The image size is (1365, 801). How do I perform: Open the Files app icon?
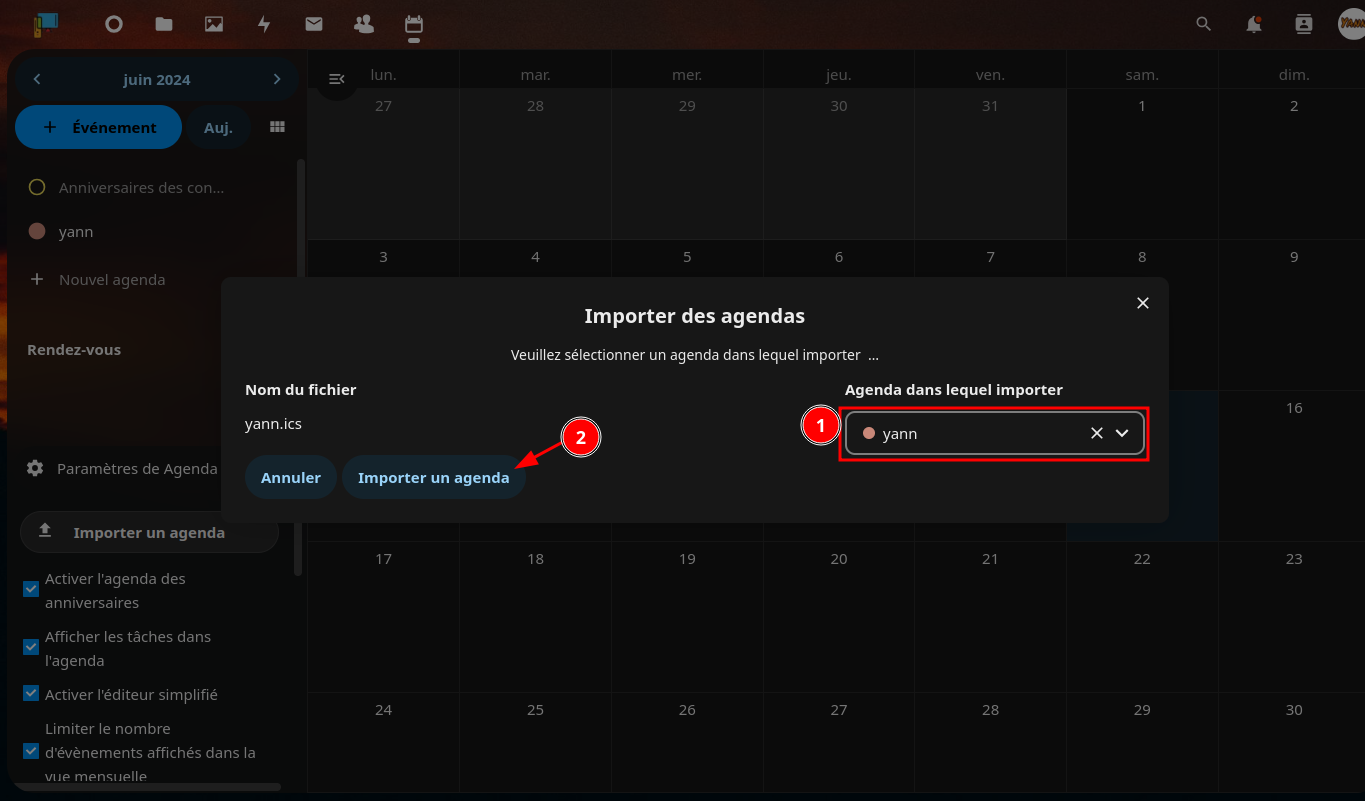click(164, 24)
